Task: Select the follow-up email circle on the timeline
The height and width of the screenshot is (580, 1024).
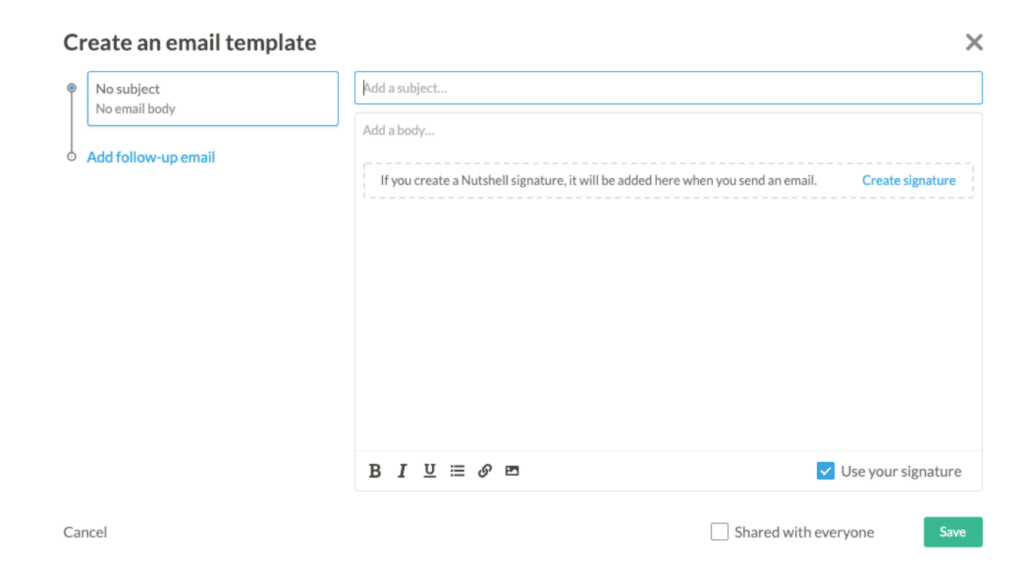Action: 71,156
